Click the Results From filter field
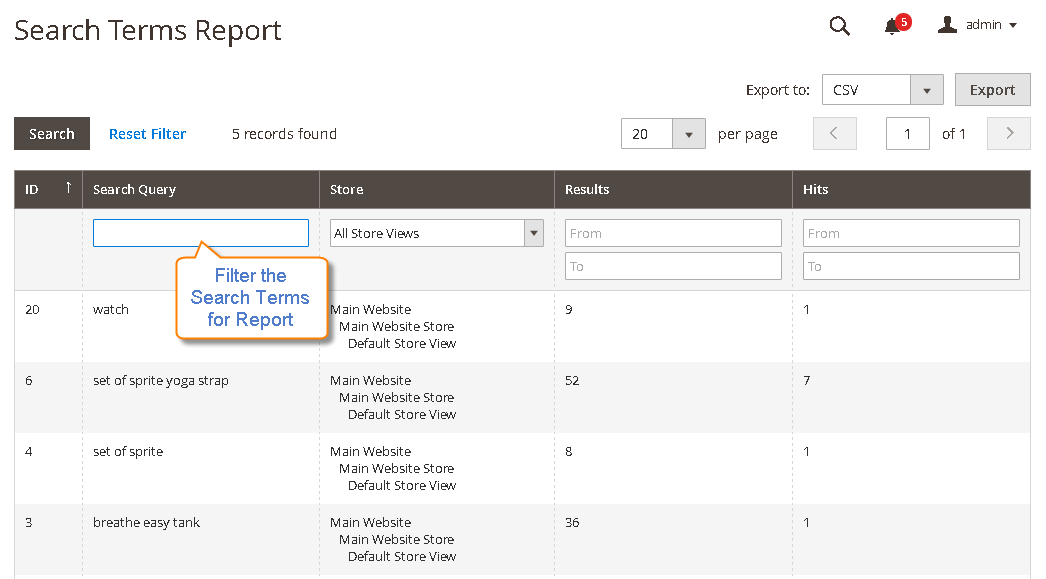This screenshot has width=1046, height=579. tap(673, 232)
